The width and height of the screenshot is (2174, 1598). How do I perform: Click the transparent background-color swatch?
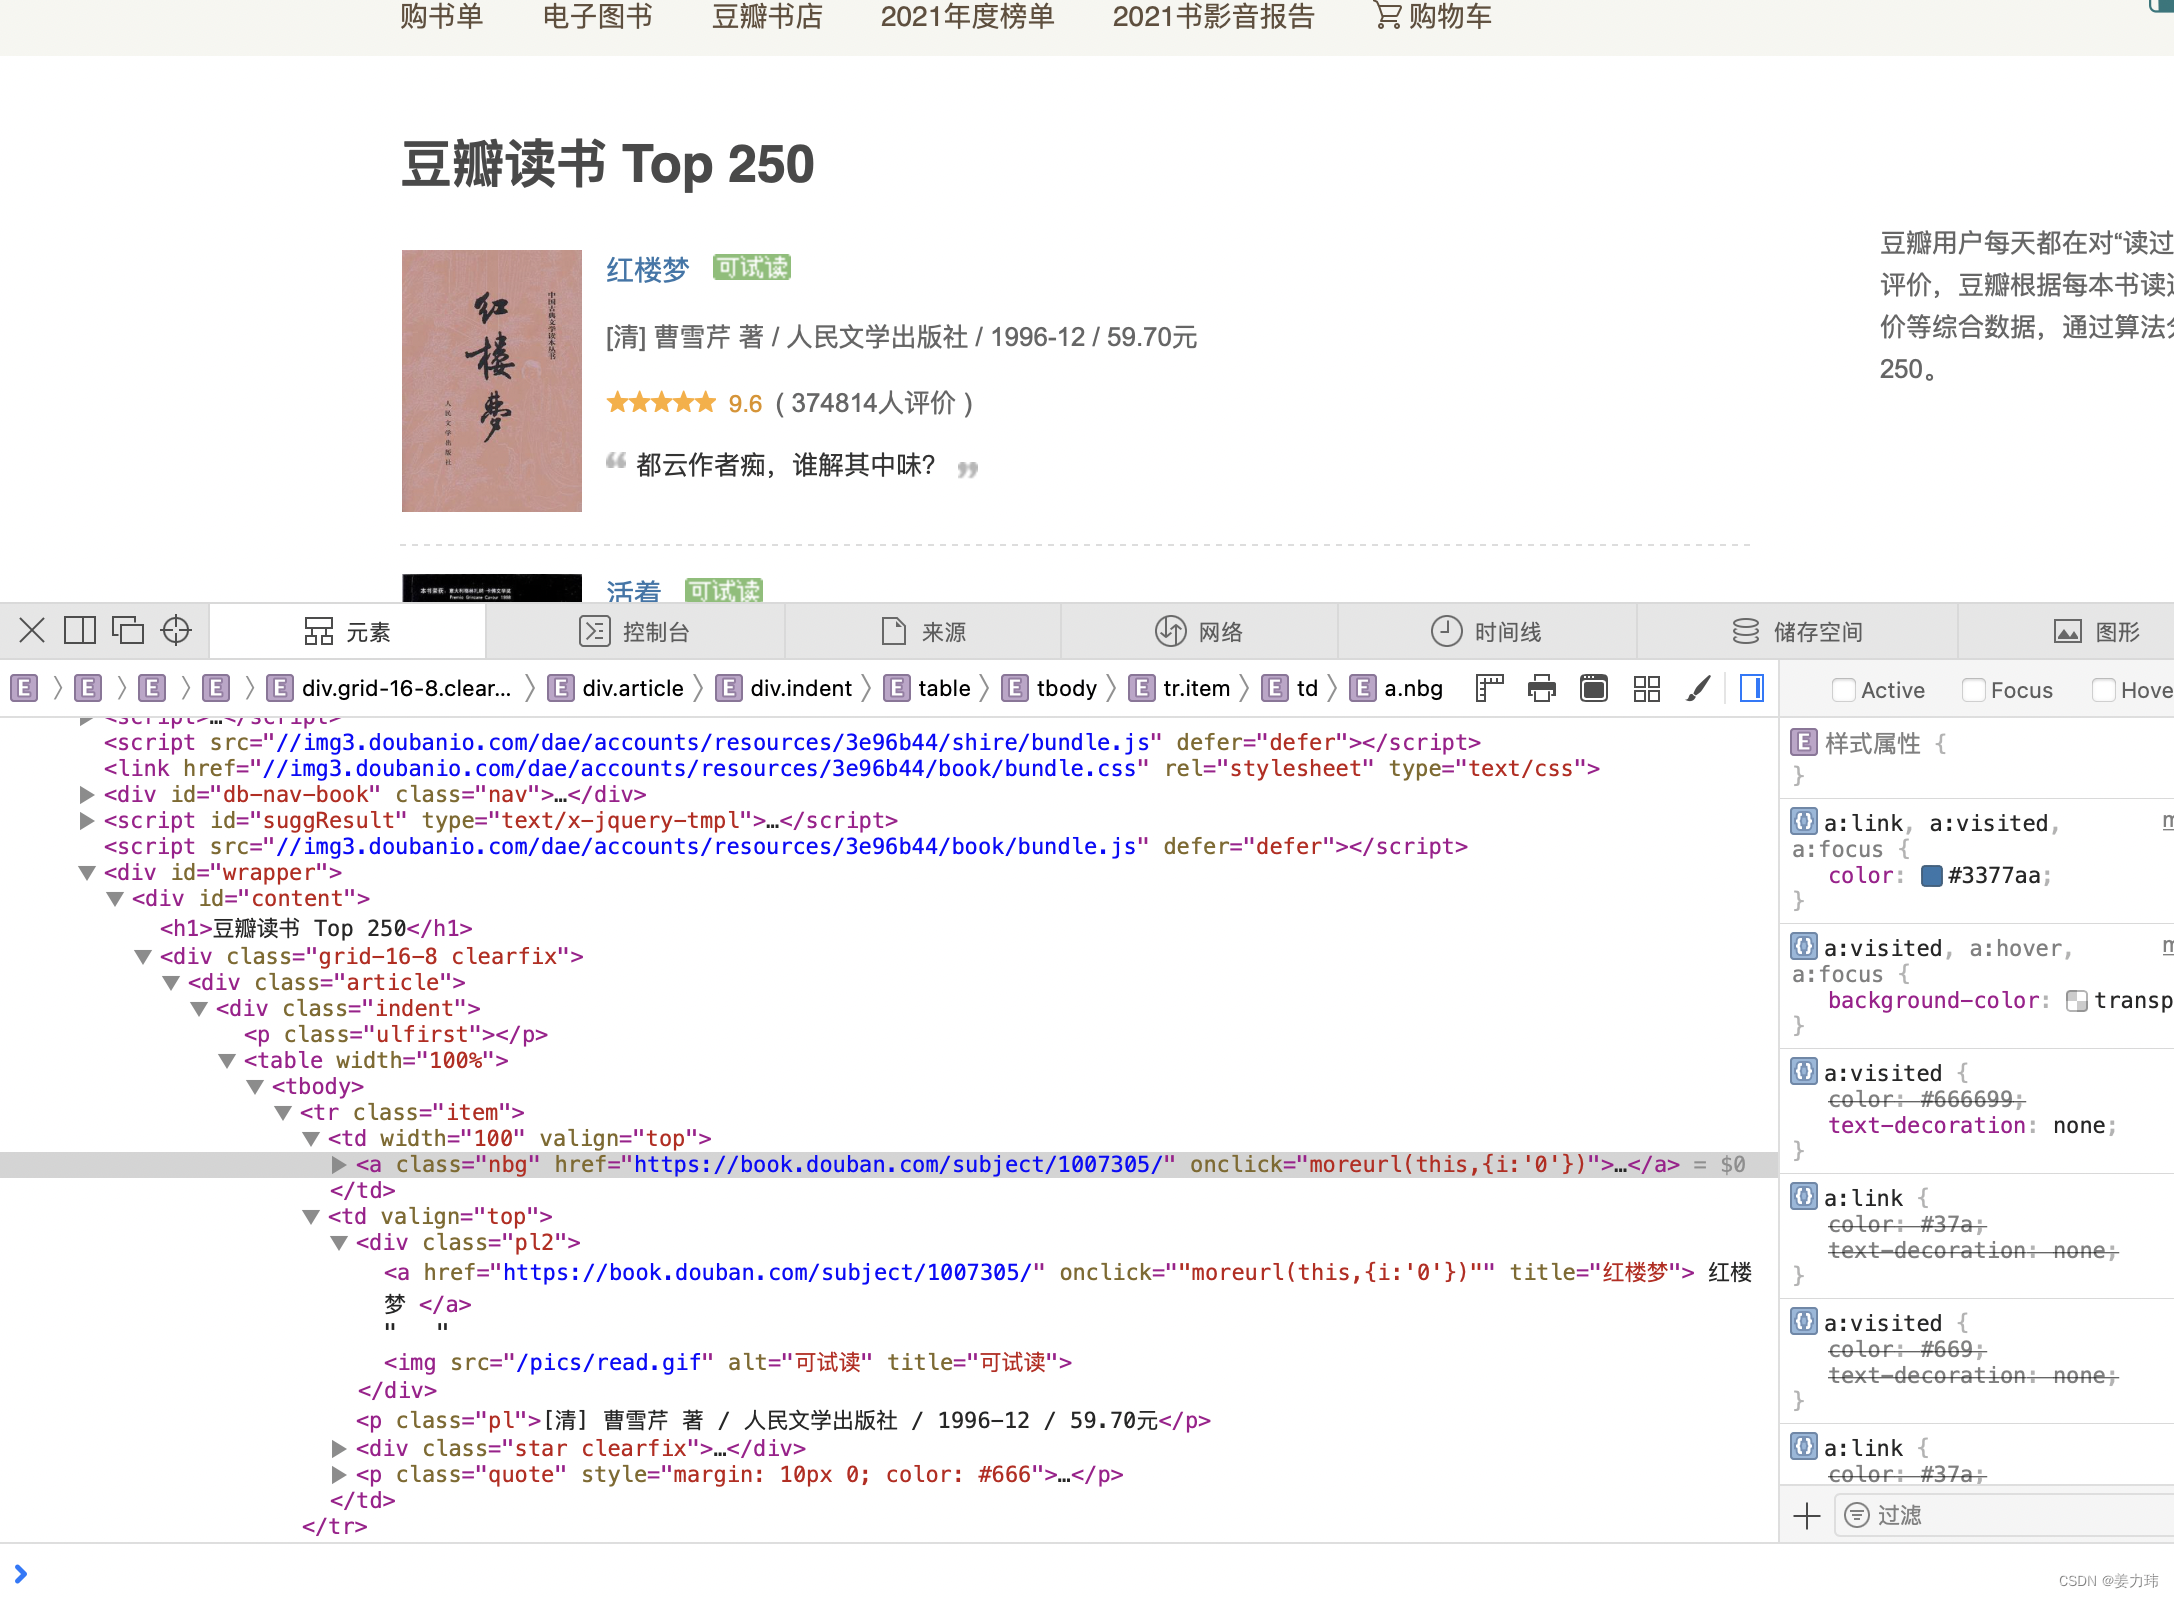click(x=2077, y=1001)
